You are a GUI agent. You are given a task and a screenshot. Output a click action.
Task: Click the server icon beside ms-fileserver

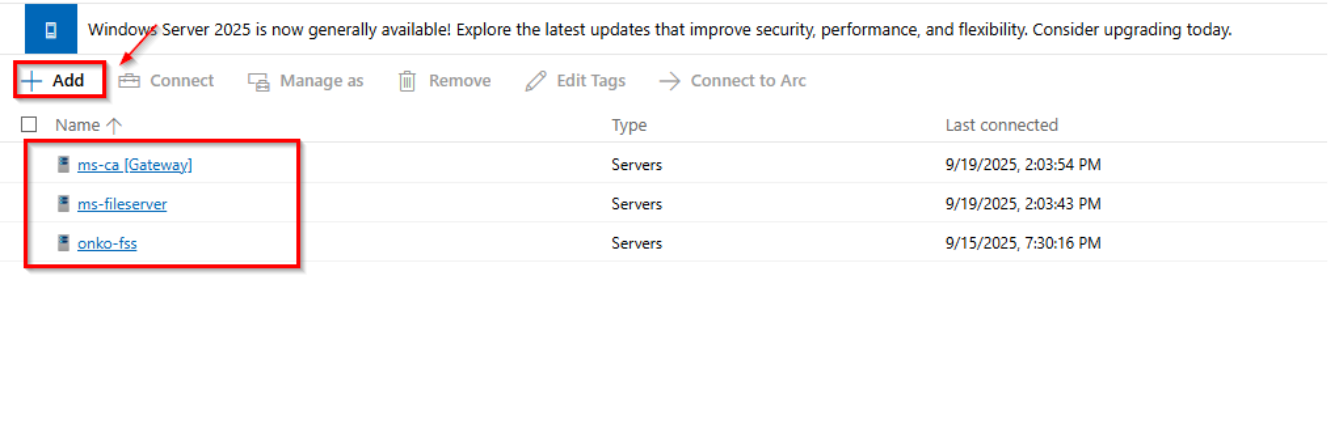pos(64,203)
